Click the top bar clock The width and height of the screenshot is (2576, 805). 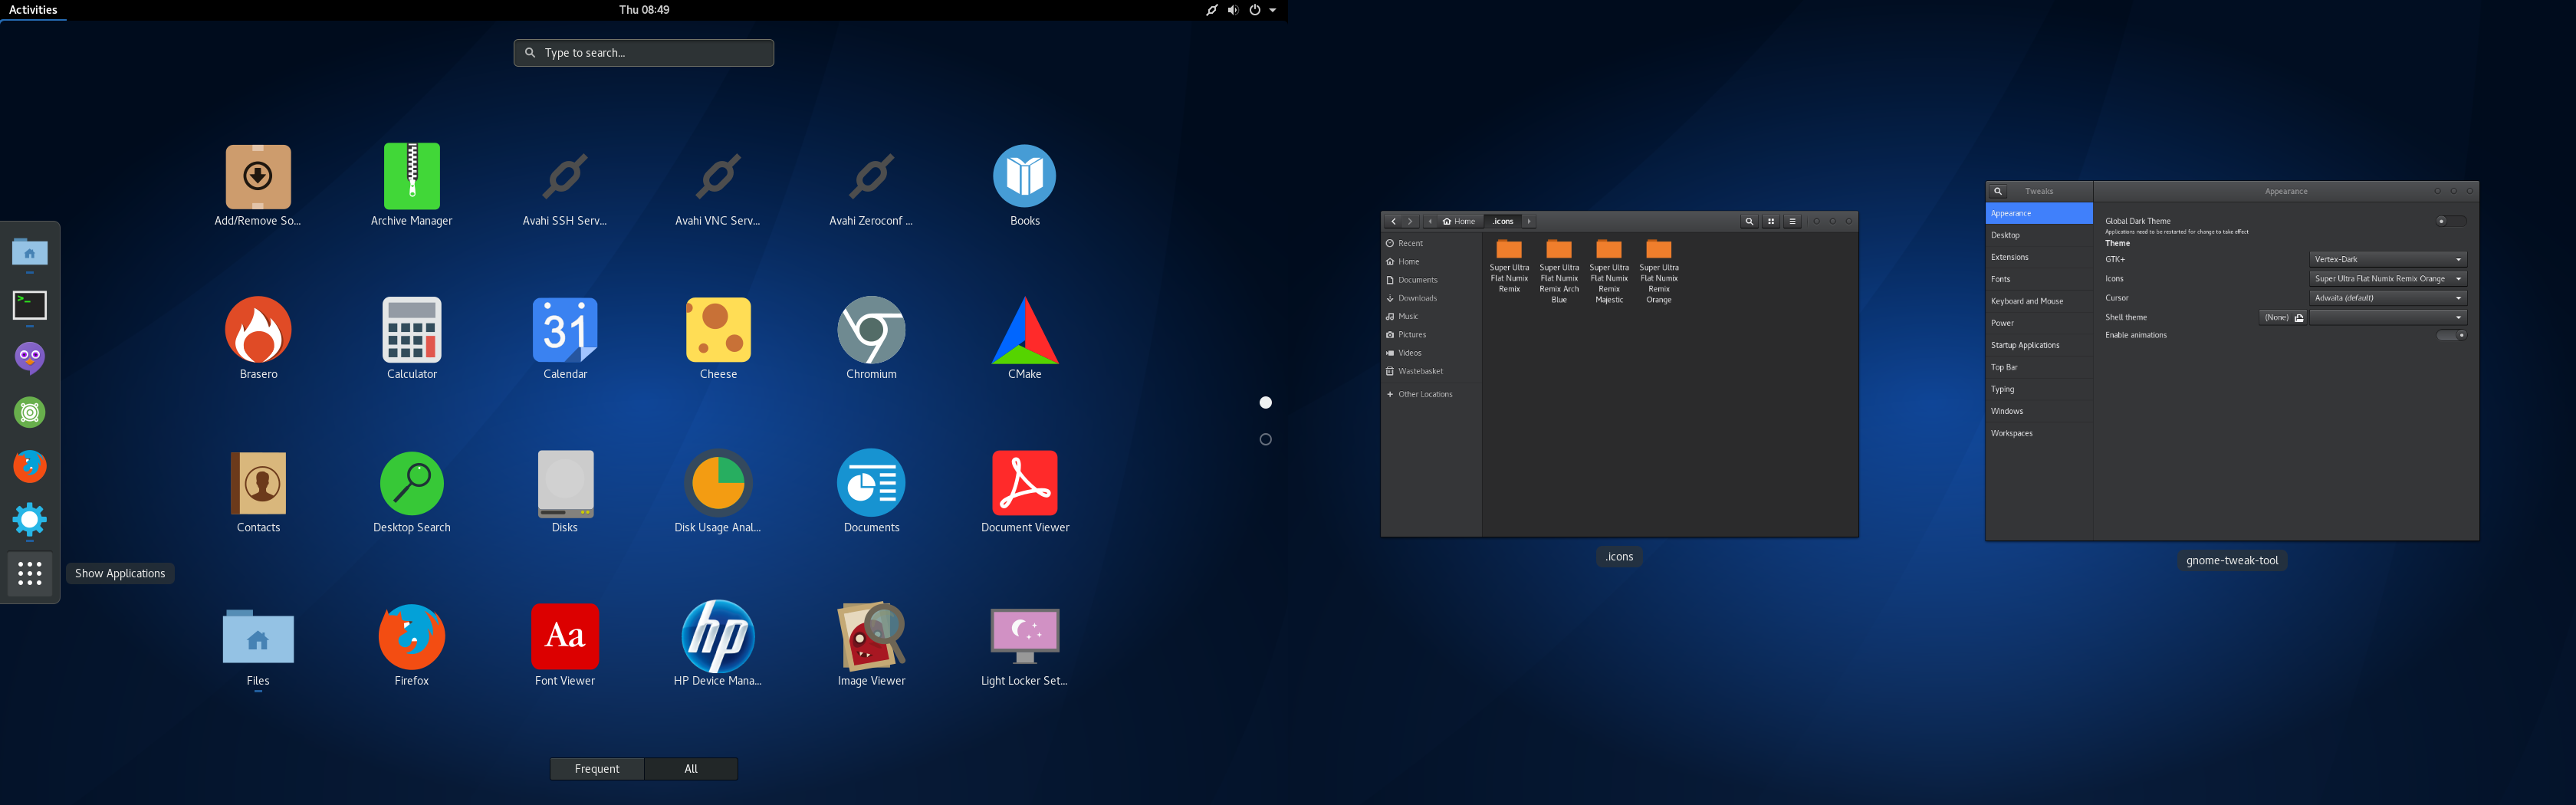coord(644,10)
